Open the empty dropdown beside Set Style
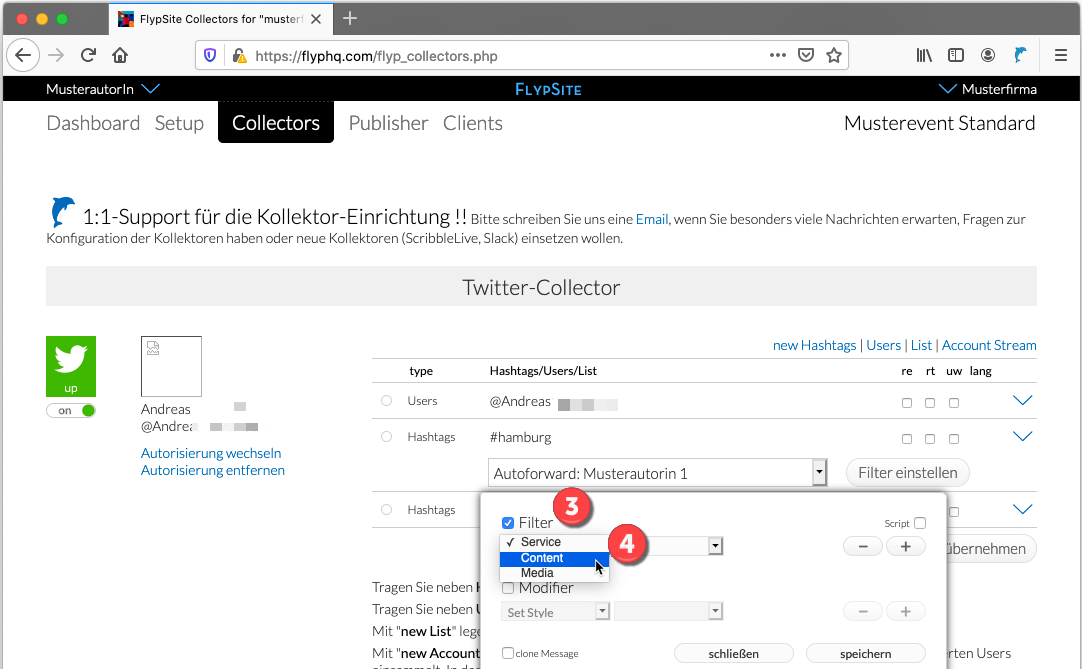Image resolution: width=1082 pixels, height=669 pixels. 668,611
